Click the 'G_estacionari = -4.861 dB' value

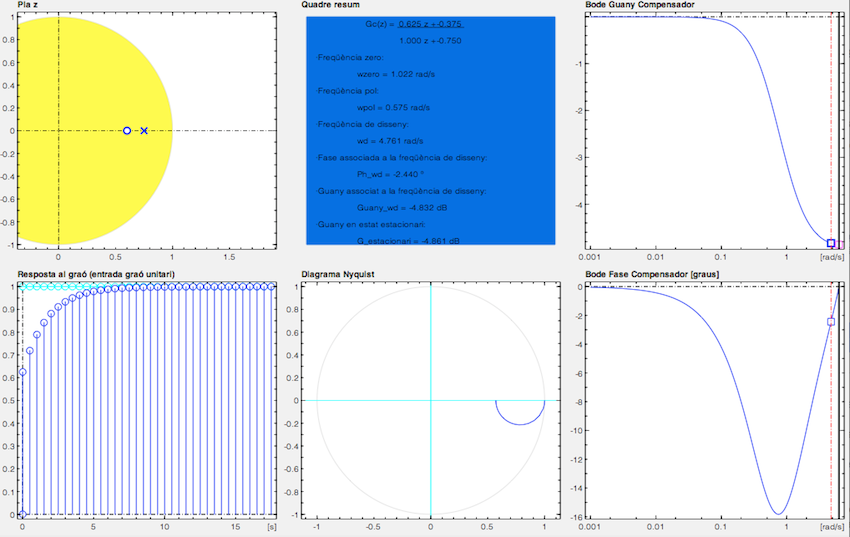(408, 241)
